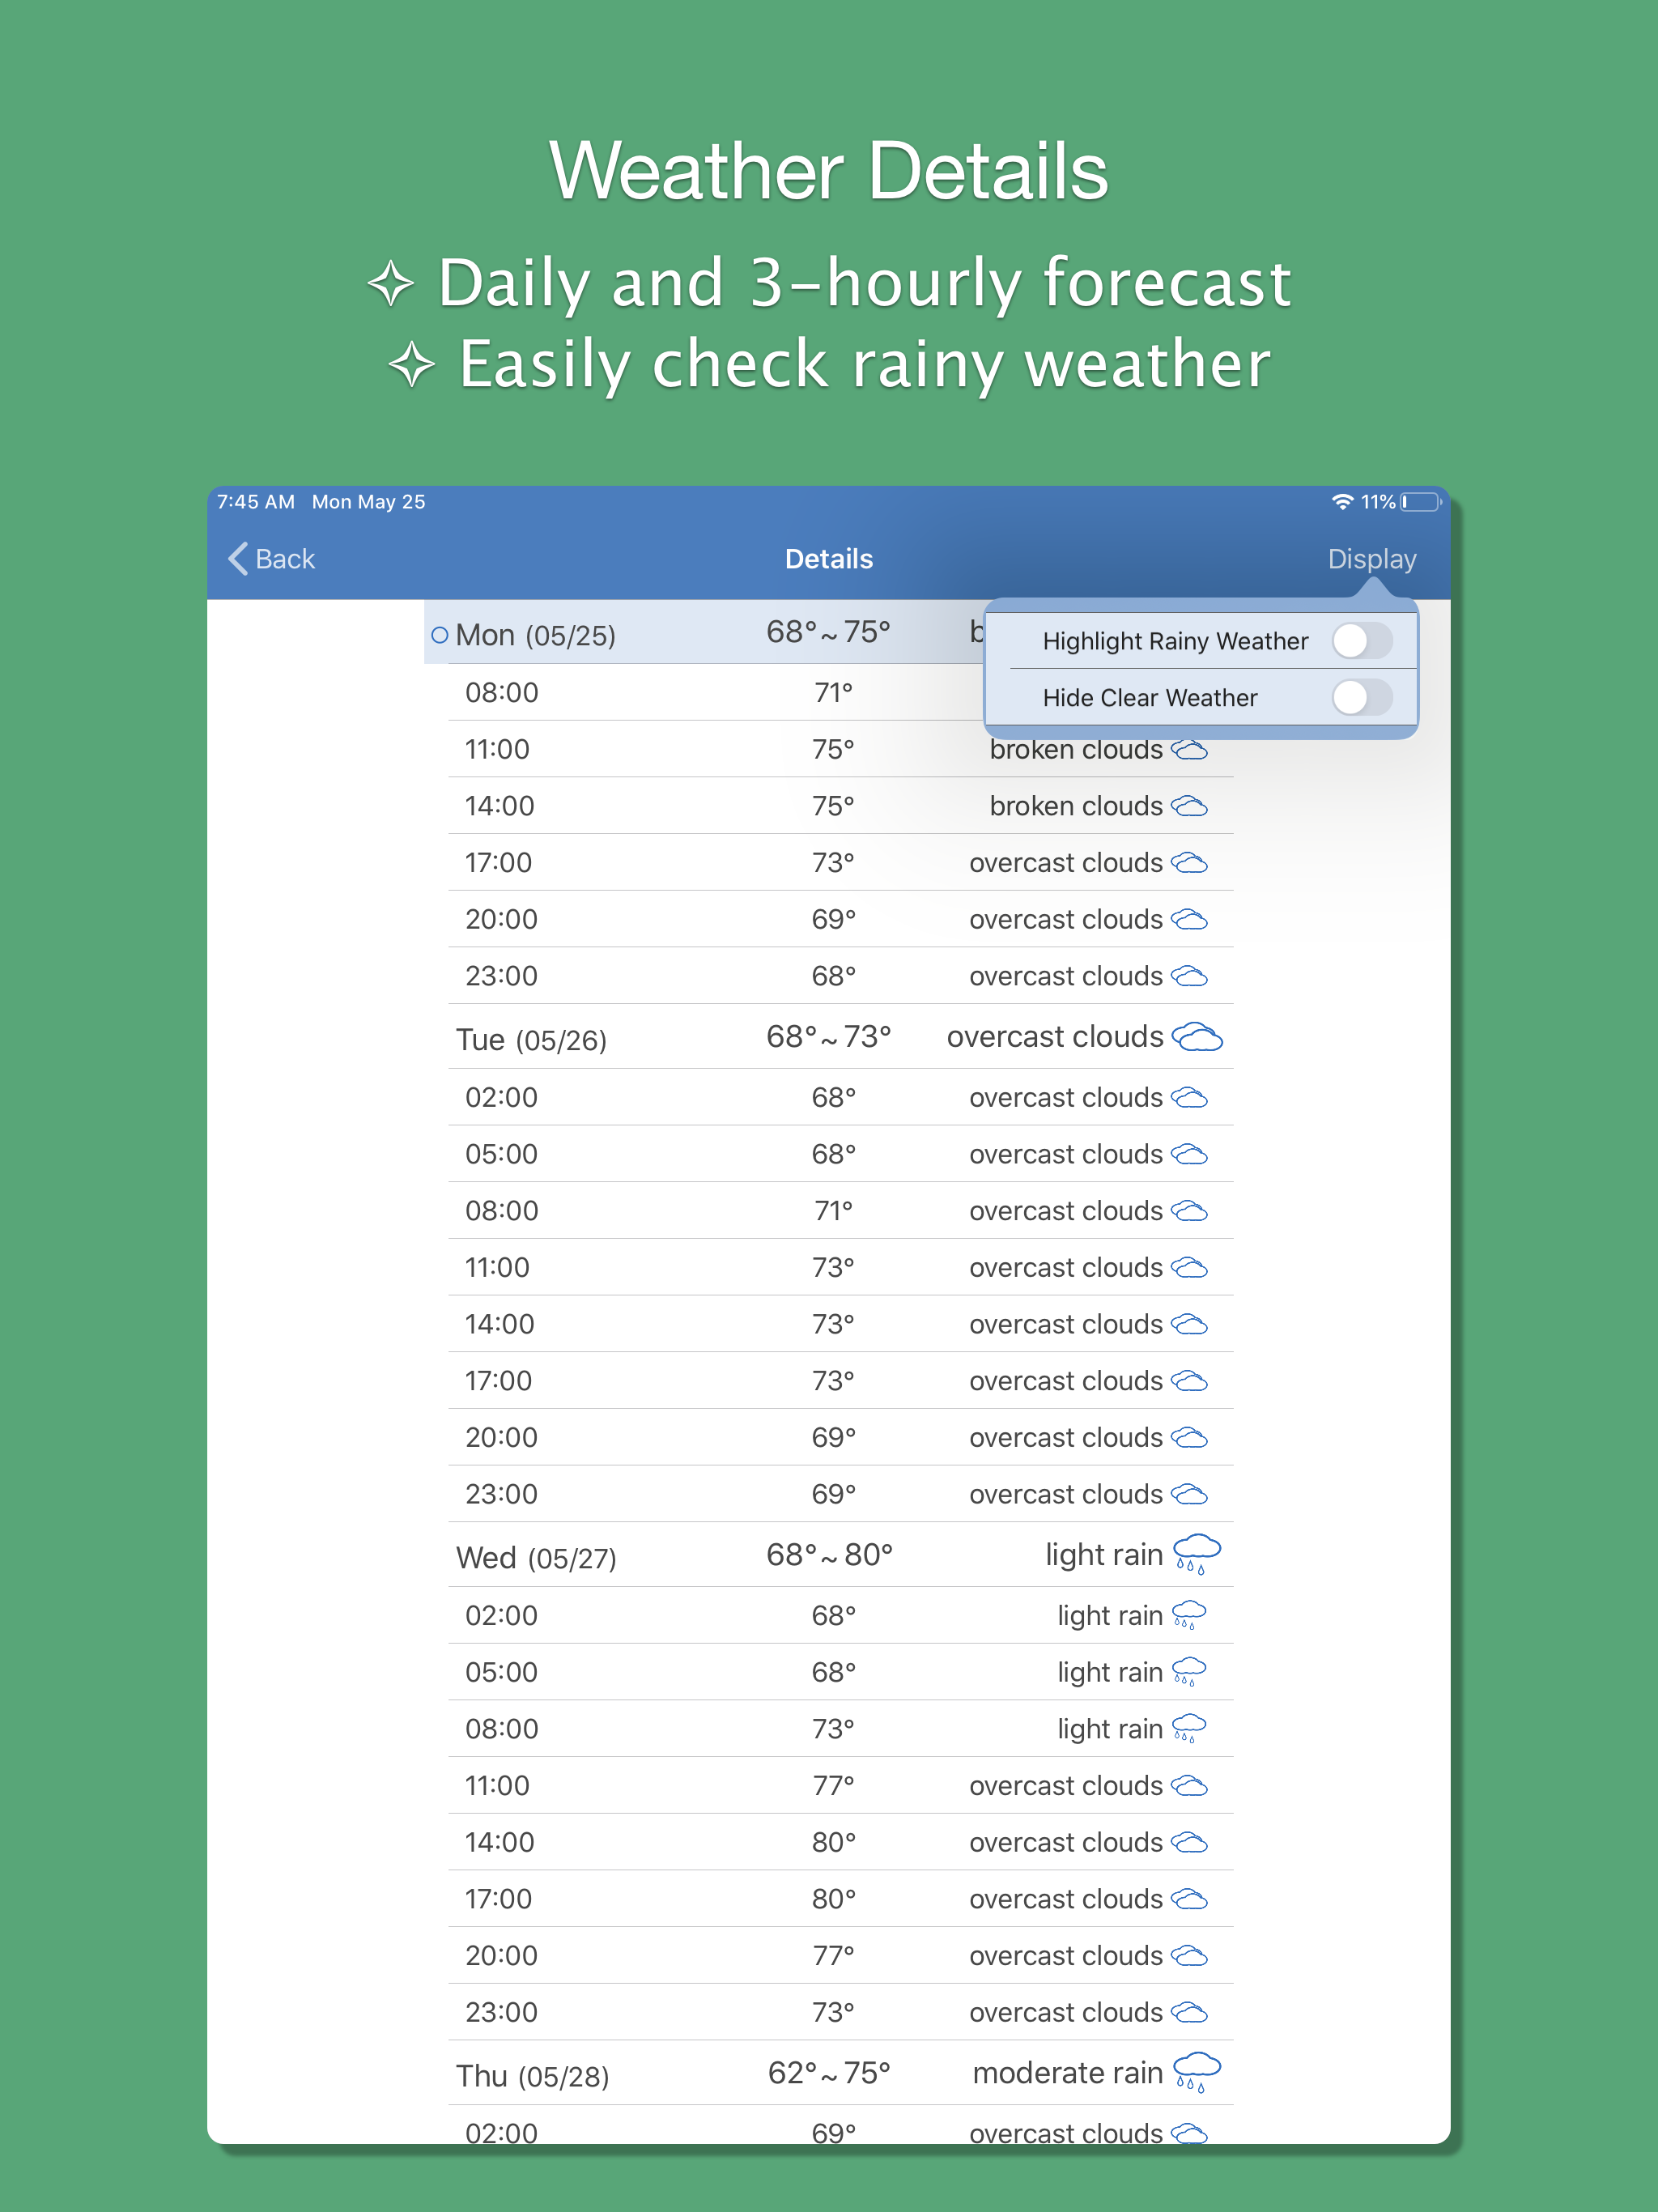Image resolution: width=1658 pixels, height=2212 pixels.
Task: Click the light rain icon for Wednesday 05:00
Action: tap(1189, 1672)
